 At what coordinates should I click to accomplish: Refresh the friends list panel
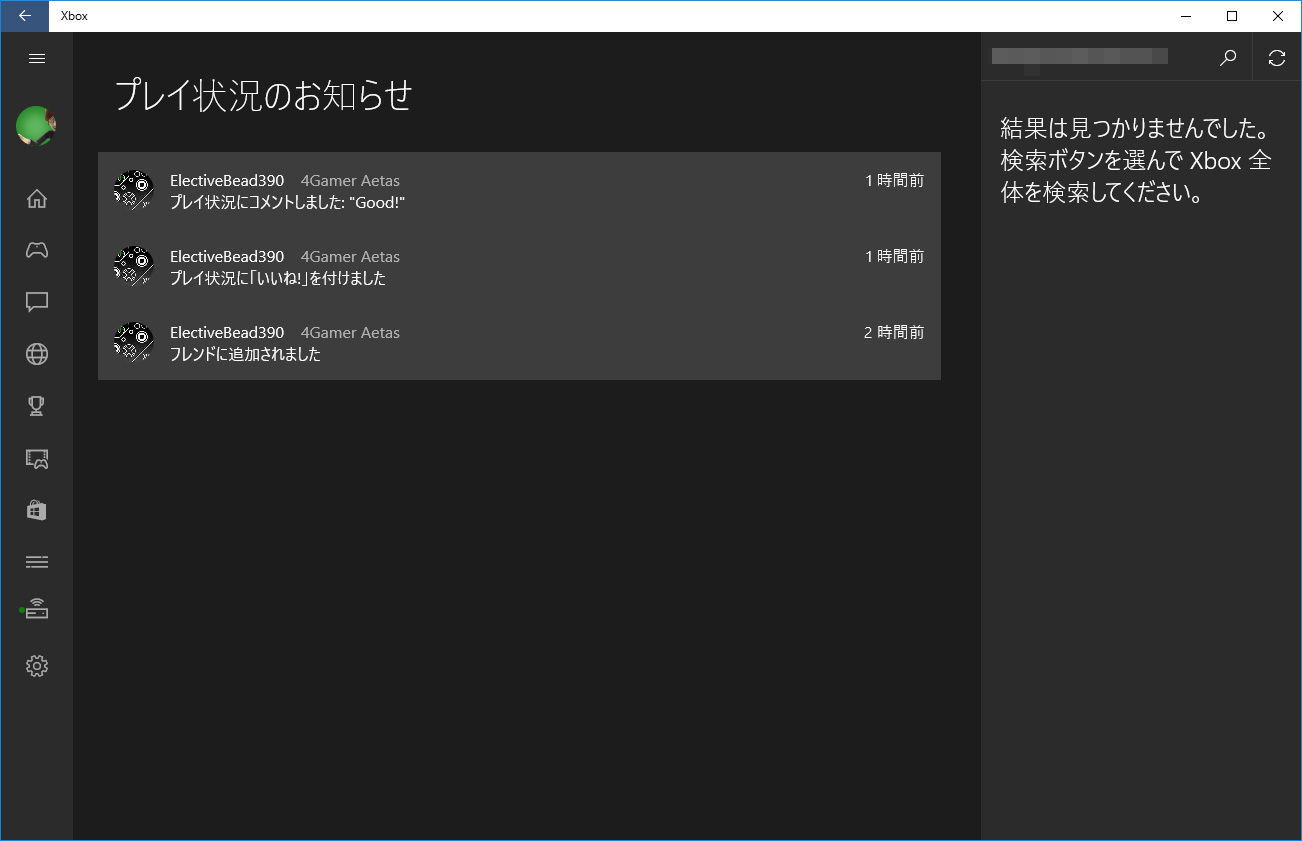coord(1277,58)
